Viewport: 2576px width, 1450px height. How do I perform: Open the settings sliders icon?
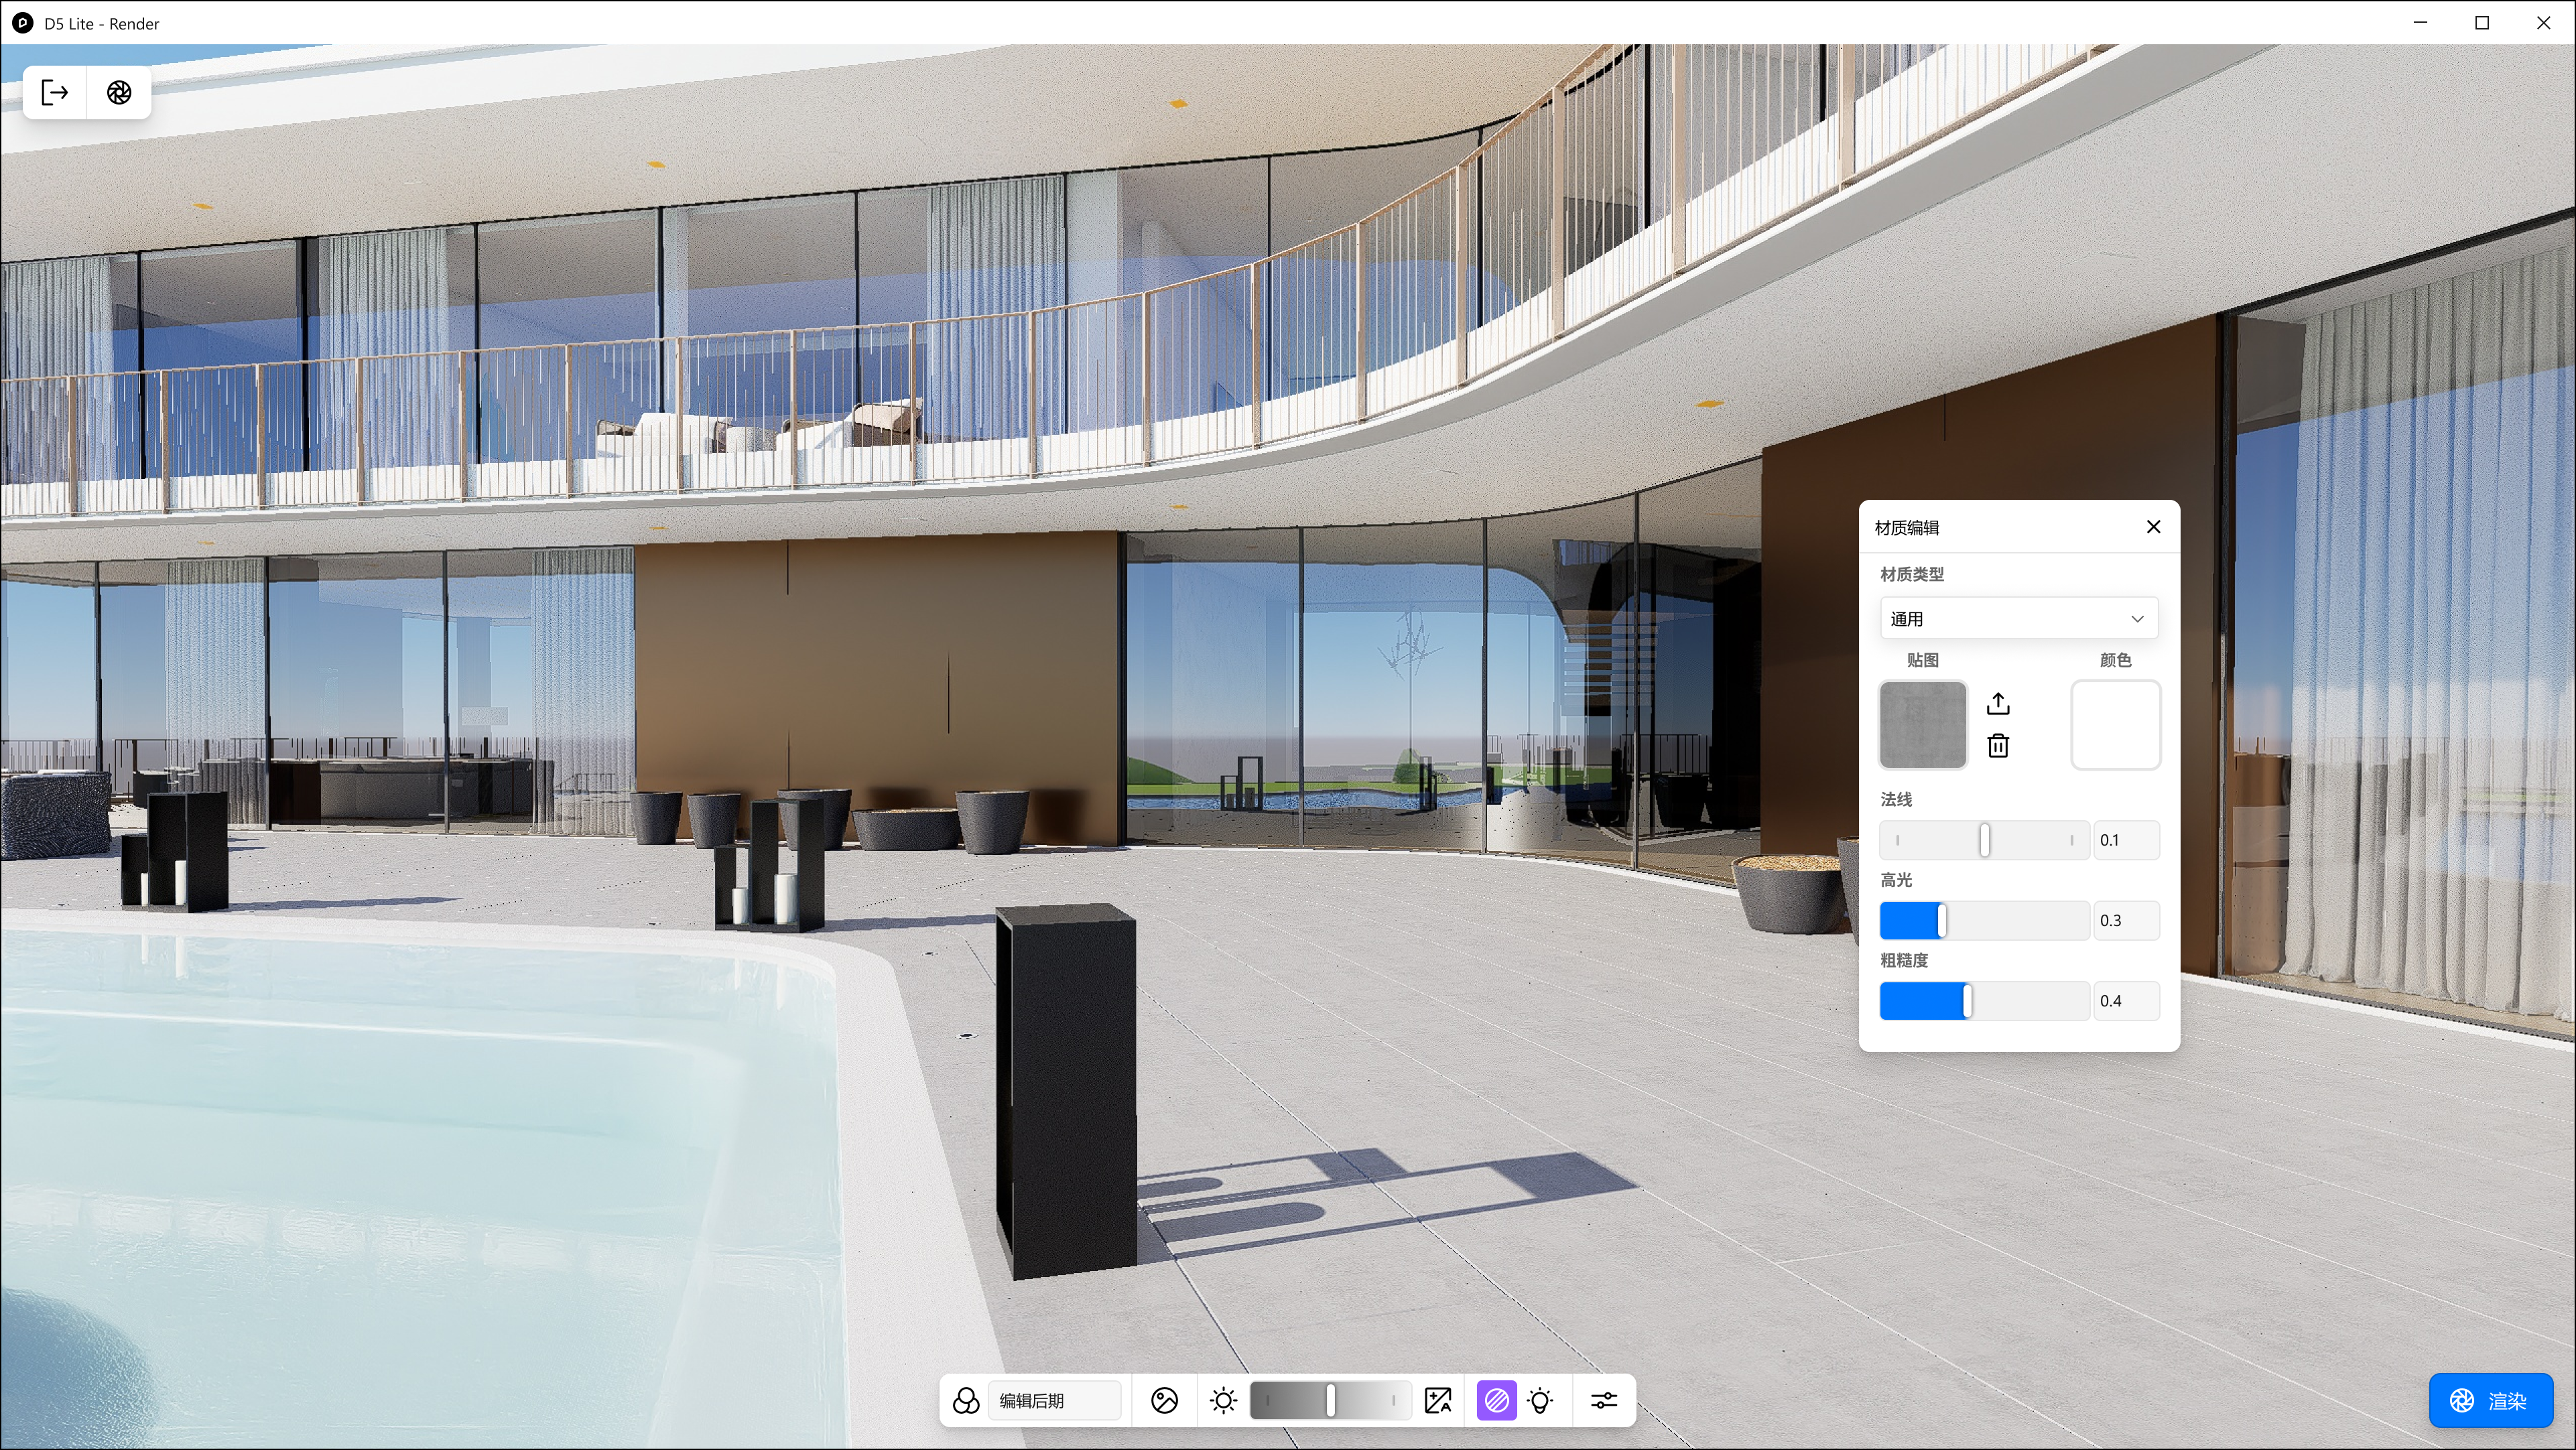(1604, 1401)
